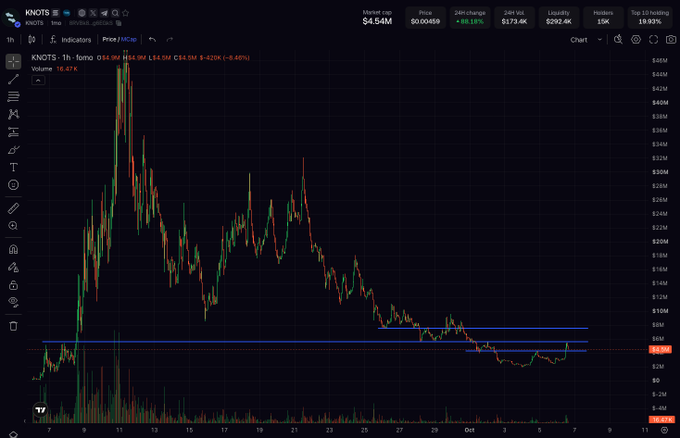Undo the last chart action

coord(152,39)
